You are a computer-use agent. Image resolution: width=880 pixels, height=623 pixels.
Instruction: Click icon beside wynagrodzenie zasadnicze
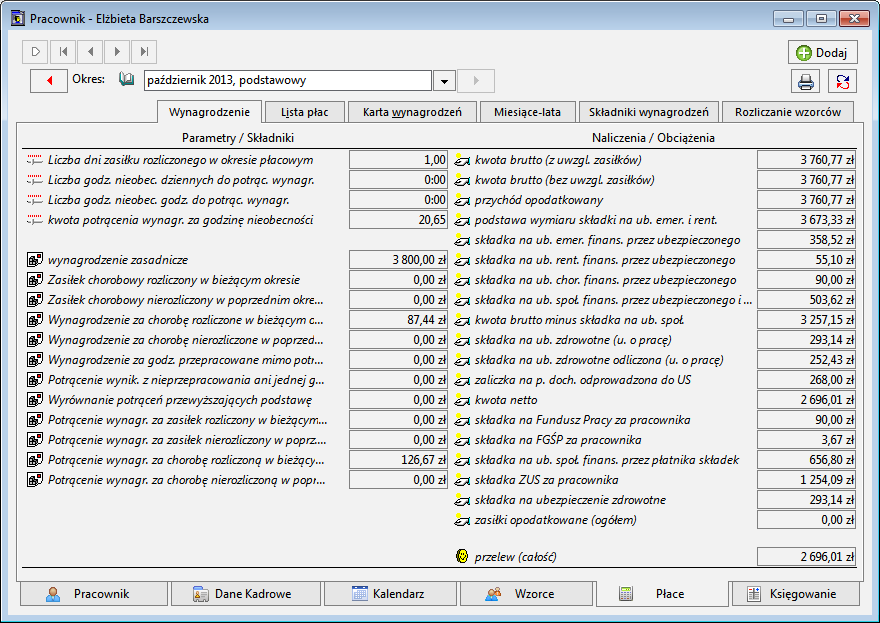coord(35,260)
